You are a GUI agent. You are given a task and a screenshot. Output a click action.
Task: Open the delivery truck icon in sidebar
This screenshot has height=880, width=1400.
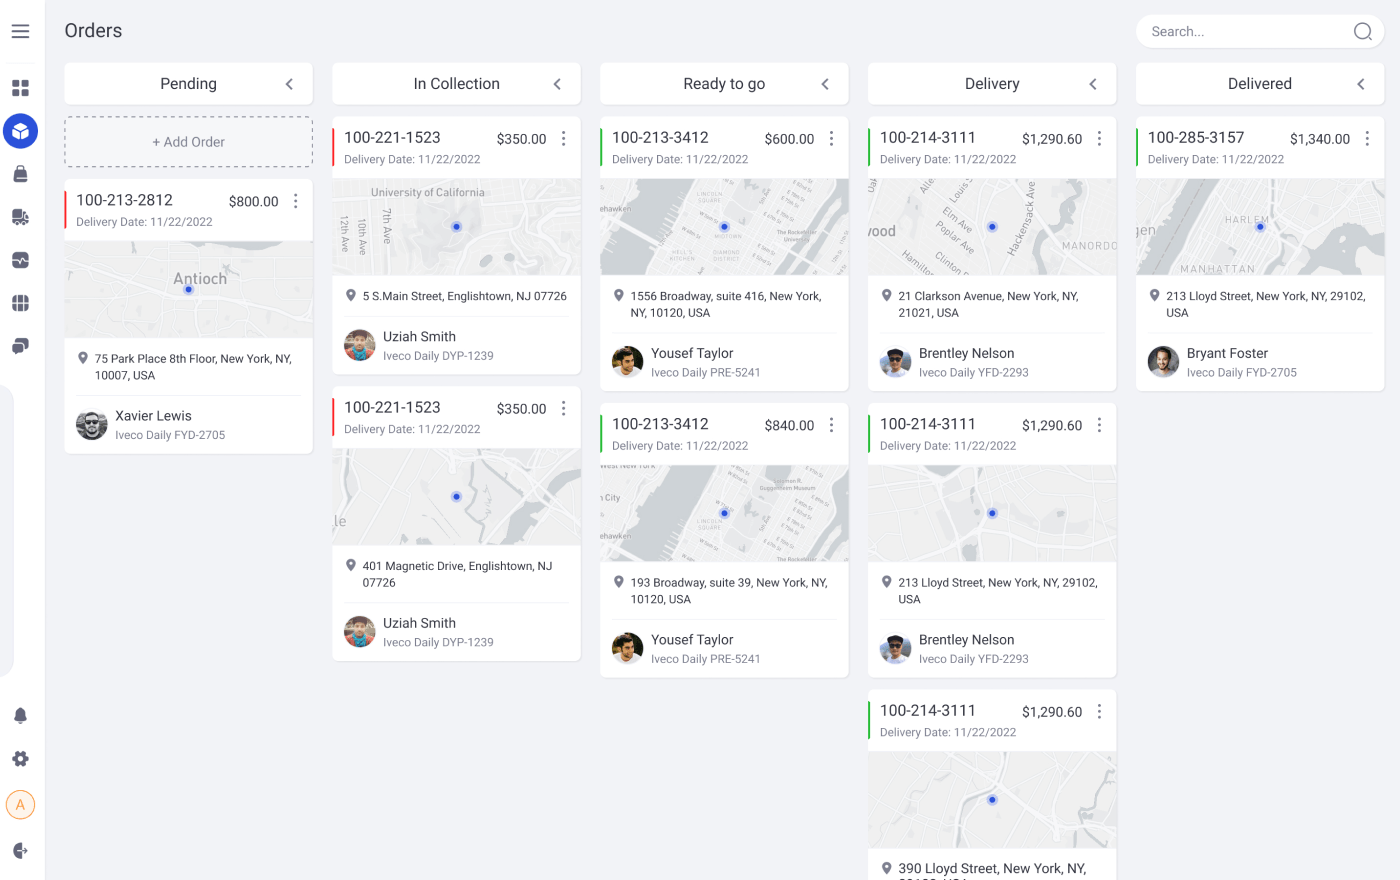point(20,217)
